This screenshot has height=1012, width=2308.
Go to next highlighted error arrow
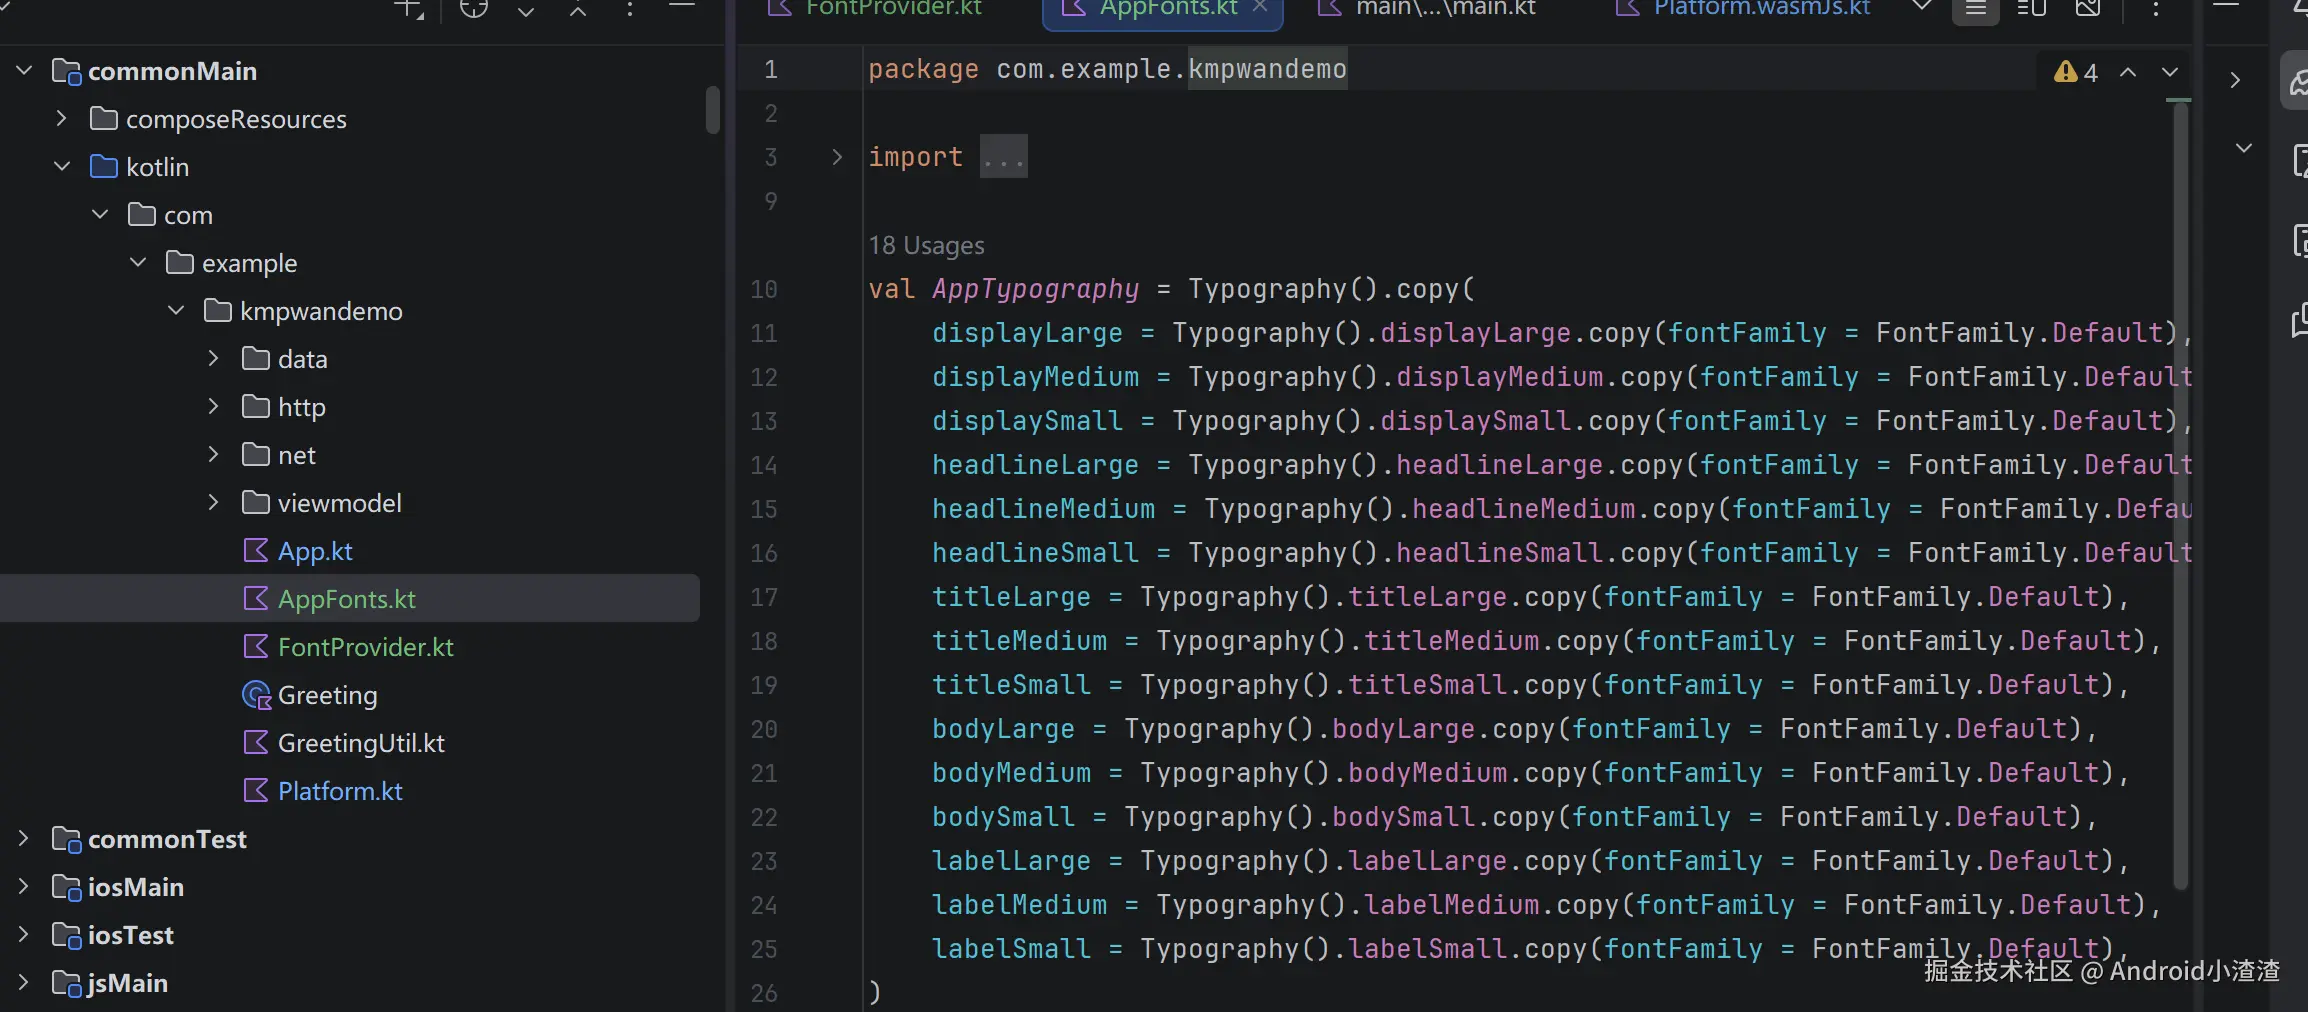pos(2170,72)
